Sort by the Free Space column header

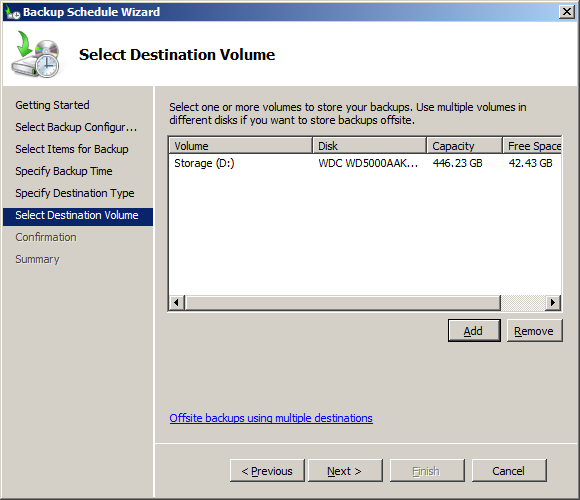[x=532, y=146]
